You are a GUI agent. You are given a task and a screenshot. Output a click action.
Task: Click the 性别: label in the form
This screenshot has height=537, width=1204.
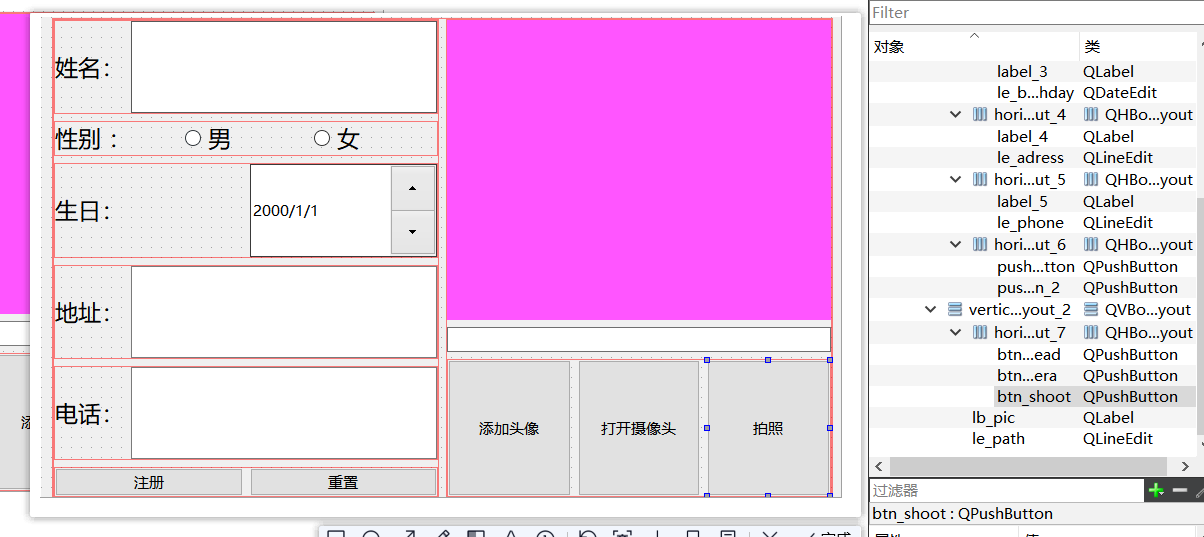[86, 139]
